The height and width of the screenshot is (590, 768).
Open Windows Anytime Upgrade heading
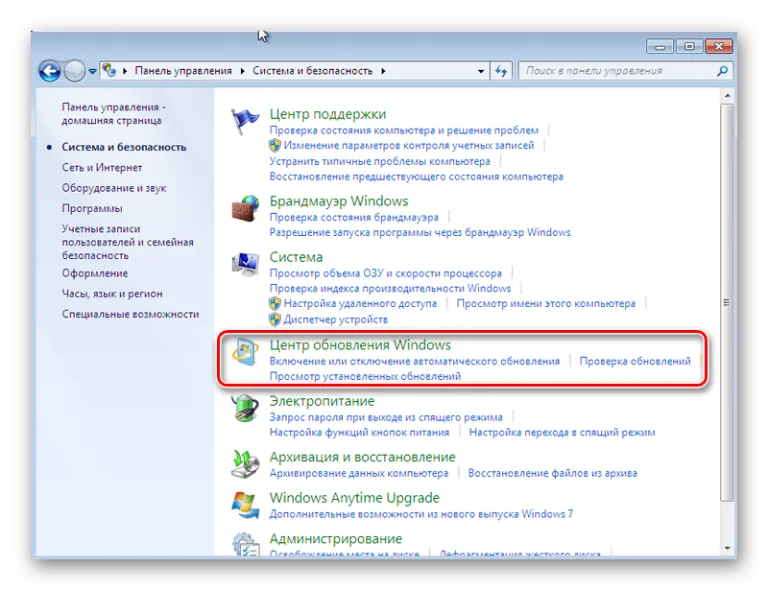pyautogui.click(x=354, y=498)
